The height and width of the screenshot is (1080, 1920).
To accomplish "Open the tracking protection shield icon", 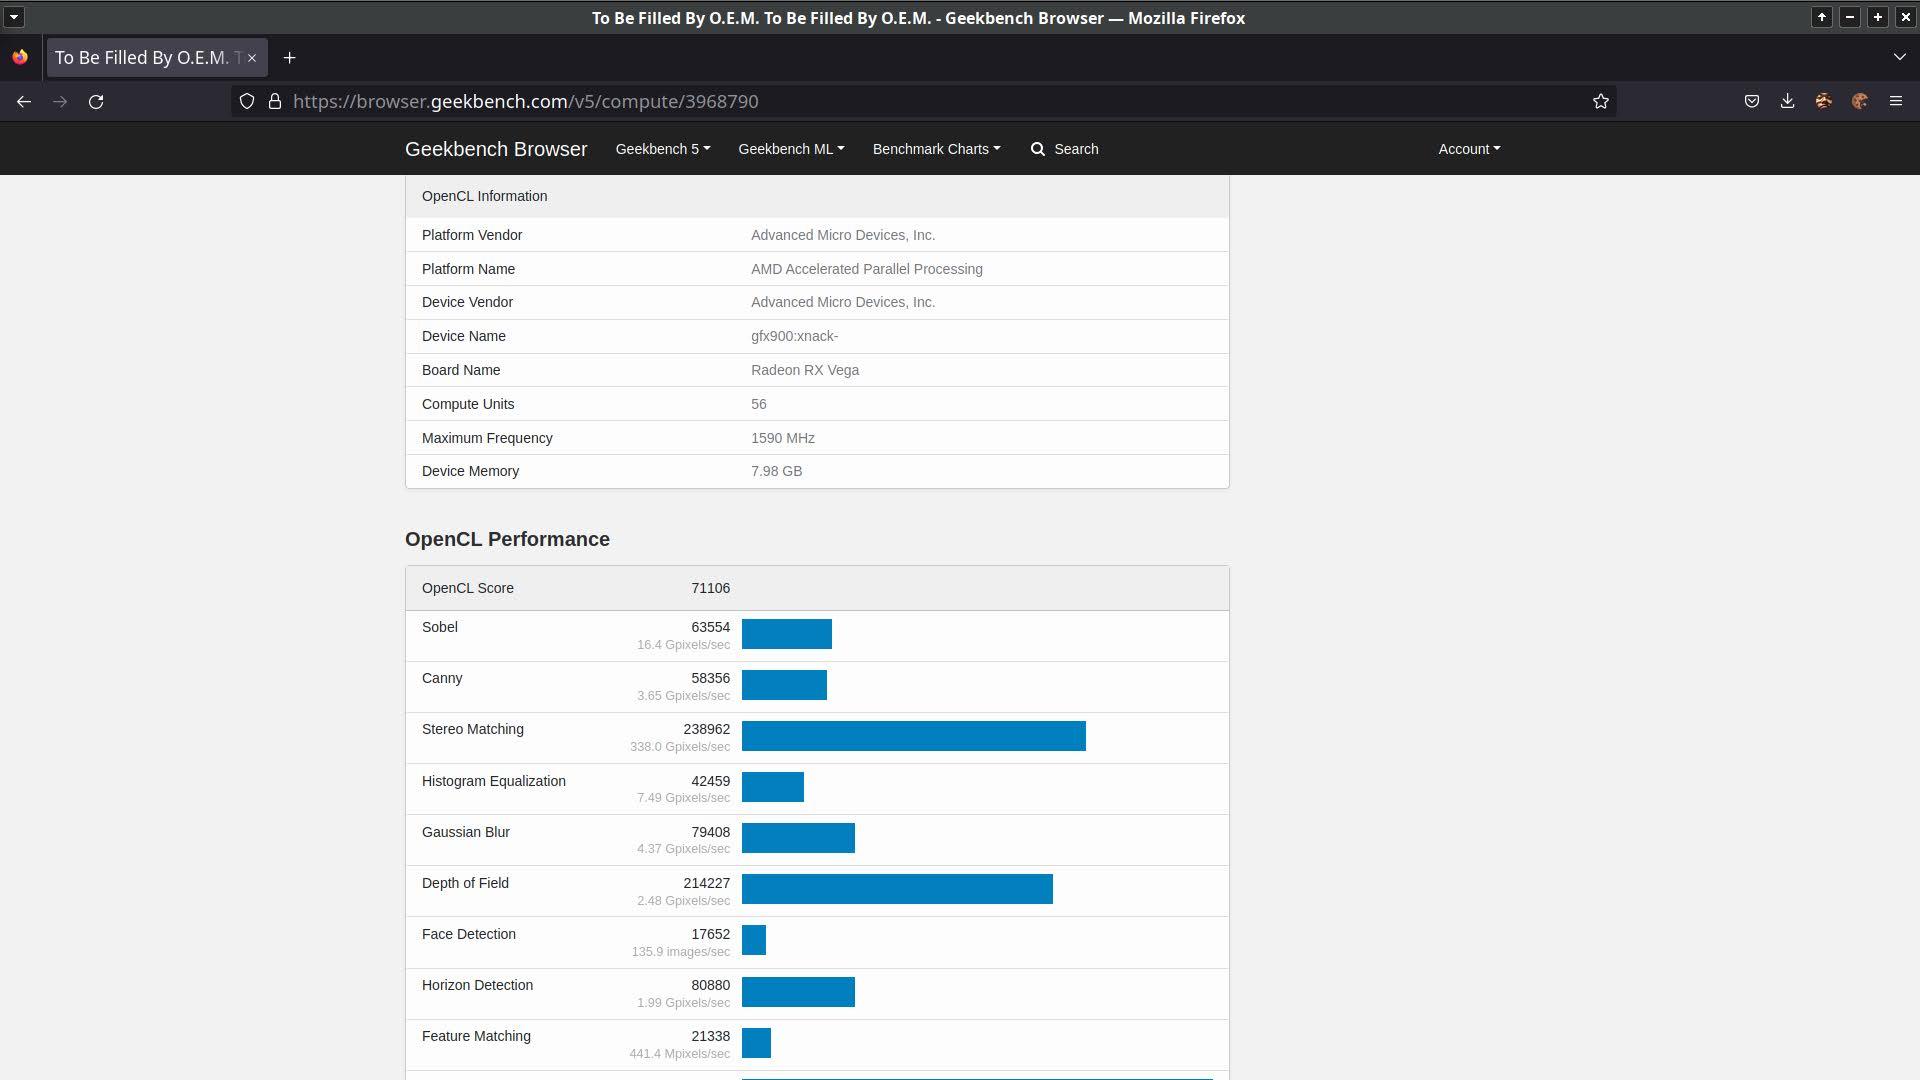I will [247, 101].
